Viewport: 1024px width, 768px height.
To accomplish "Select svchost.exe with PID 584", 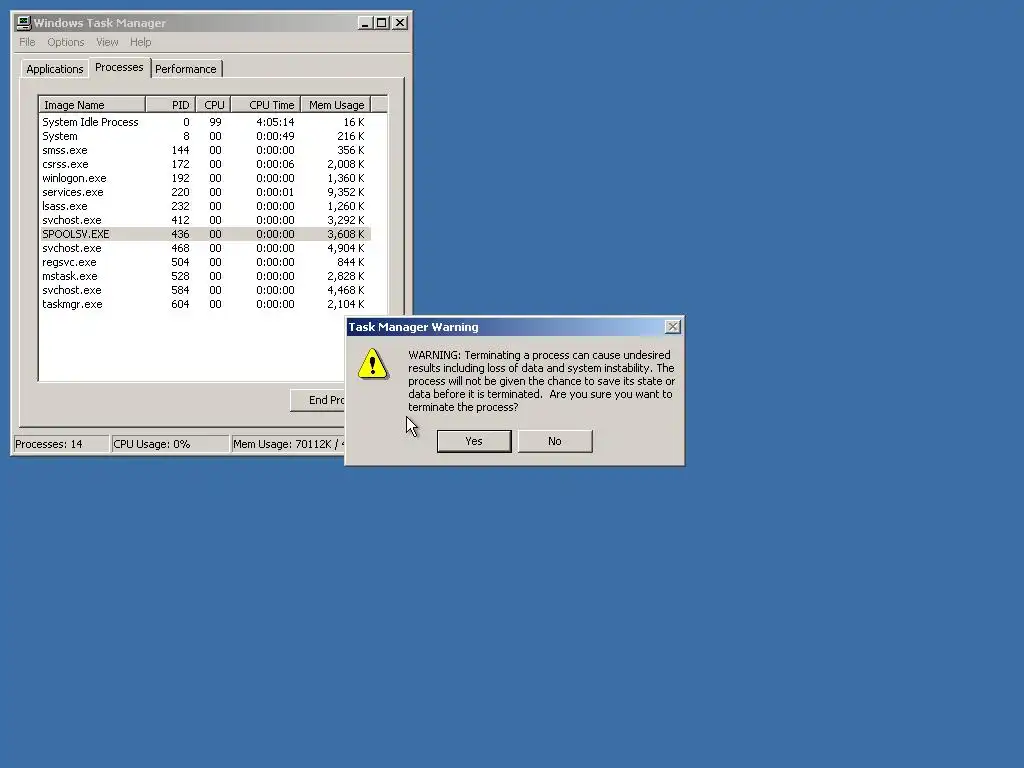I will (205, 290).
